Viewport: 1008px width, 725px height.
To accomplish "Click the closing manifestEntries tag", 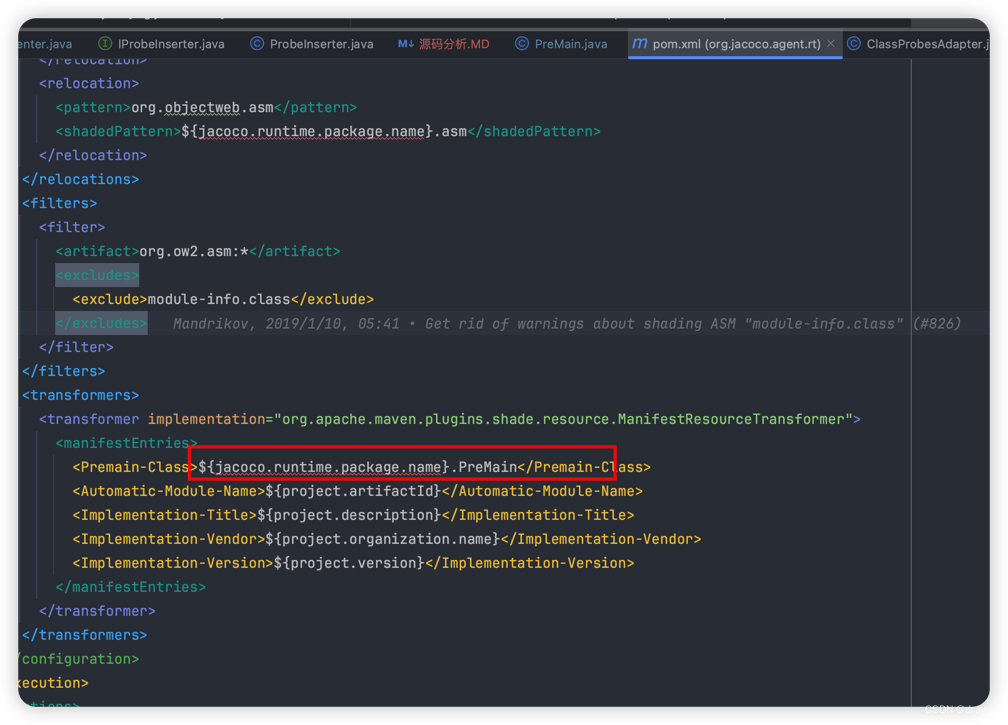I will pos(130,587).
